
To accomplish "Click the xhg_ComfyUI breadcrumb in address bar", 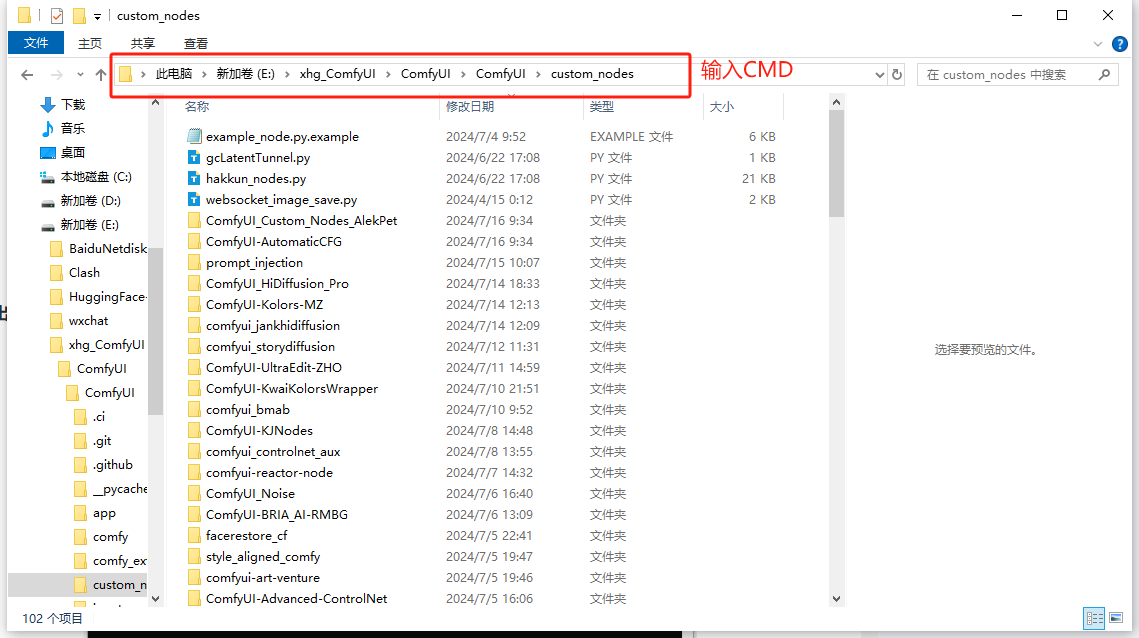I will pos(337,74).
